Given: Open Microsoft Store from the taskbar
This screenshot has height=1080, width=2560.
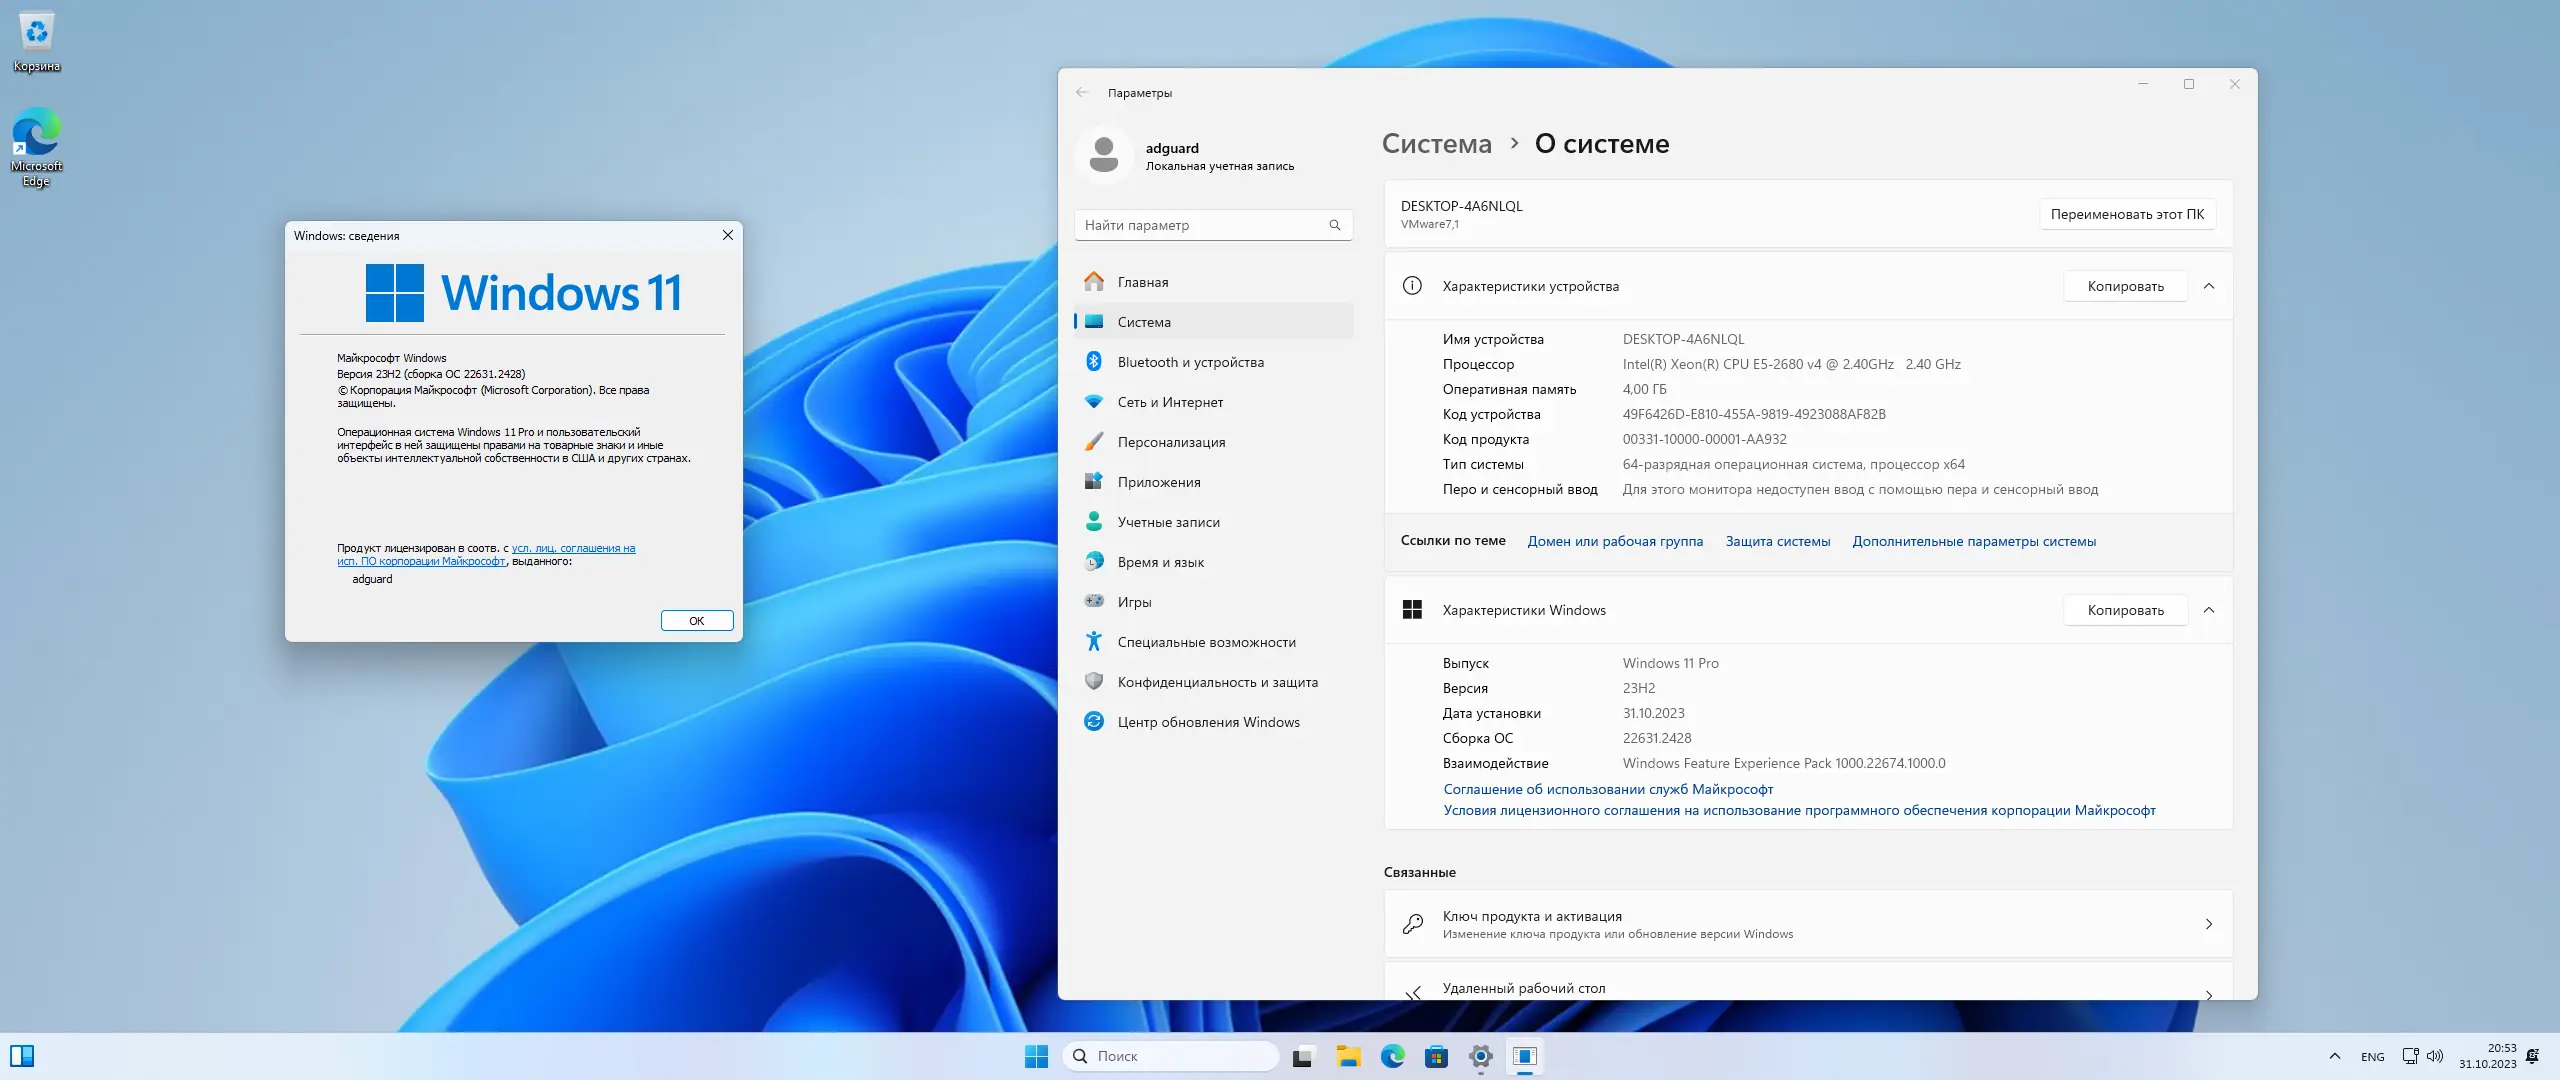Looking at the screenshot, I should tap(1436, 1056).
